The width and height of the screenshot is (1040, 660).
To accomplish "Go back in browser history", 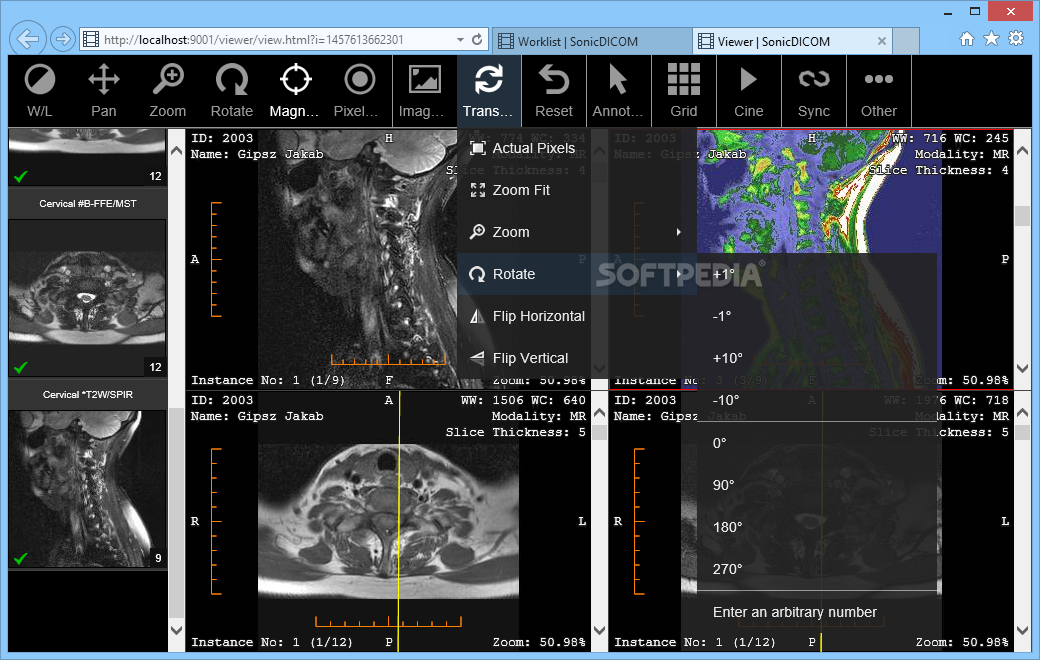I will pos(27,39).
